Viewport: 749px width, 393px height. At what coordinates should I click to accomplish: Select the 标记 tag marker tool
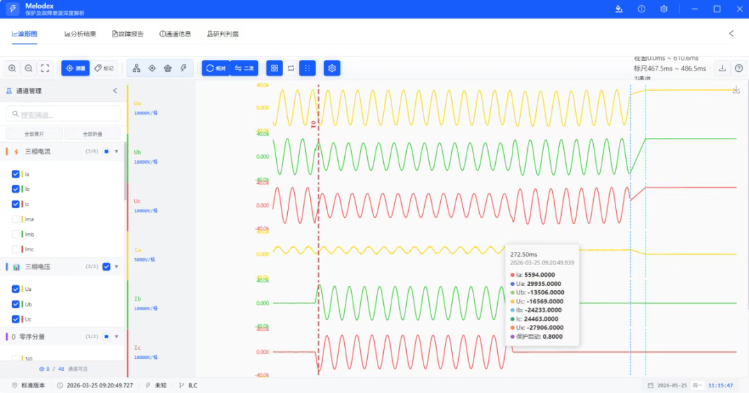tap(104, 68)
